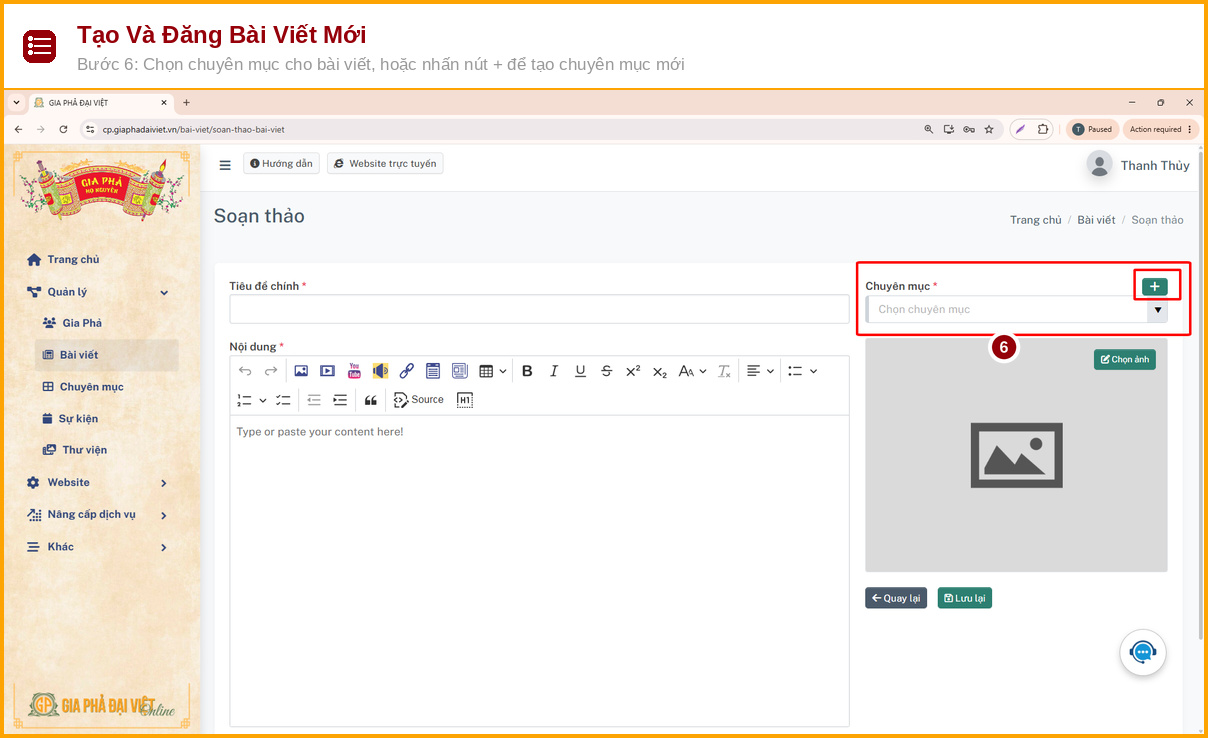The width and height of the screenshot is (1208, 738).
Task: Click the page template icon
Action: [433, 371]
